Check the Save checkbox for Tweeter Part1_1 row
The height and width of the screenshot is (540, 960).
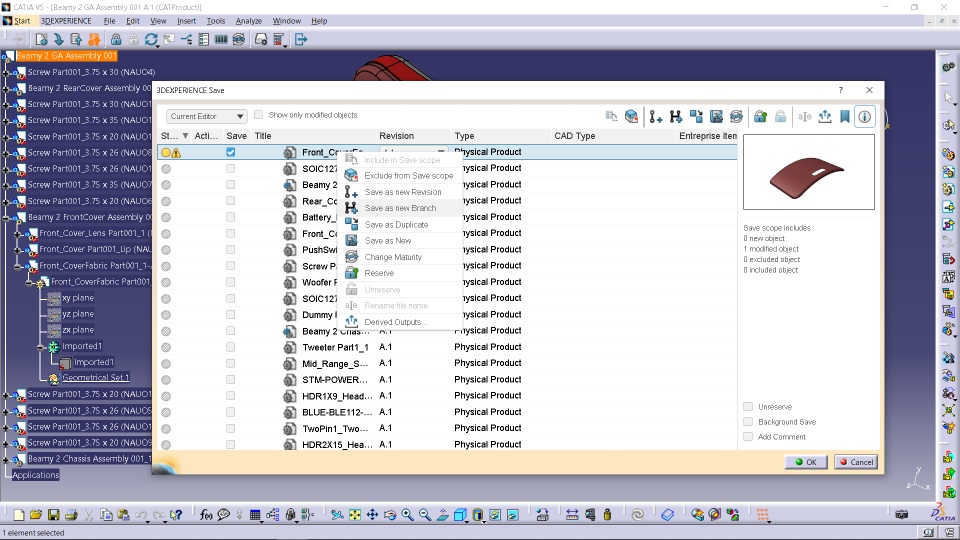point(230,347)
